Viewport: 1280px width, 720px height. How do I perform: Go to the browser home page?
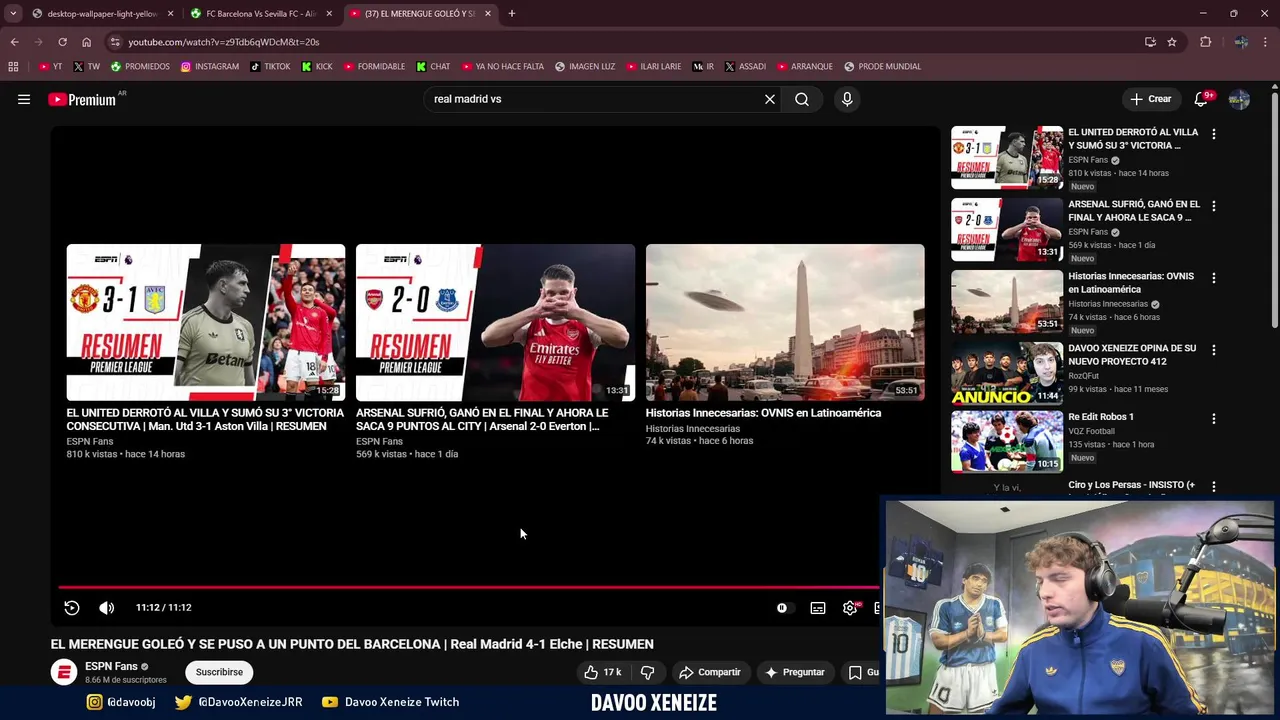pos(86,42)
